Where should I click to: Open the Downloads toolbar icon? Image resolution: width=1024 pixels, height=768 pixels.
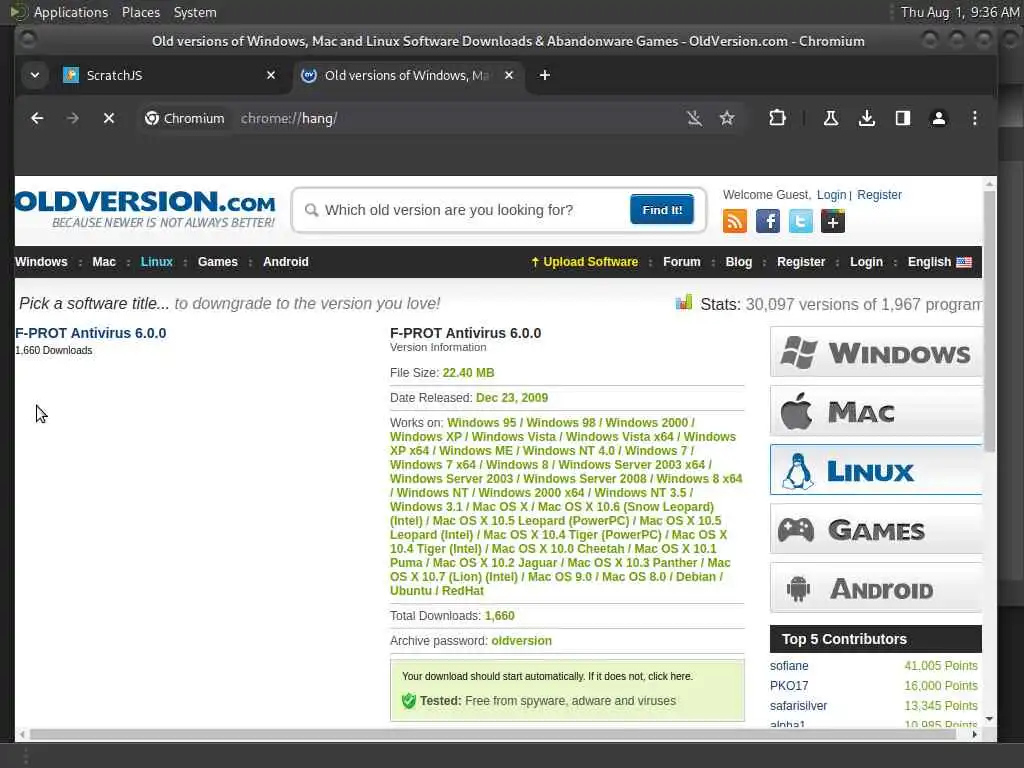pos(867,118)
